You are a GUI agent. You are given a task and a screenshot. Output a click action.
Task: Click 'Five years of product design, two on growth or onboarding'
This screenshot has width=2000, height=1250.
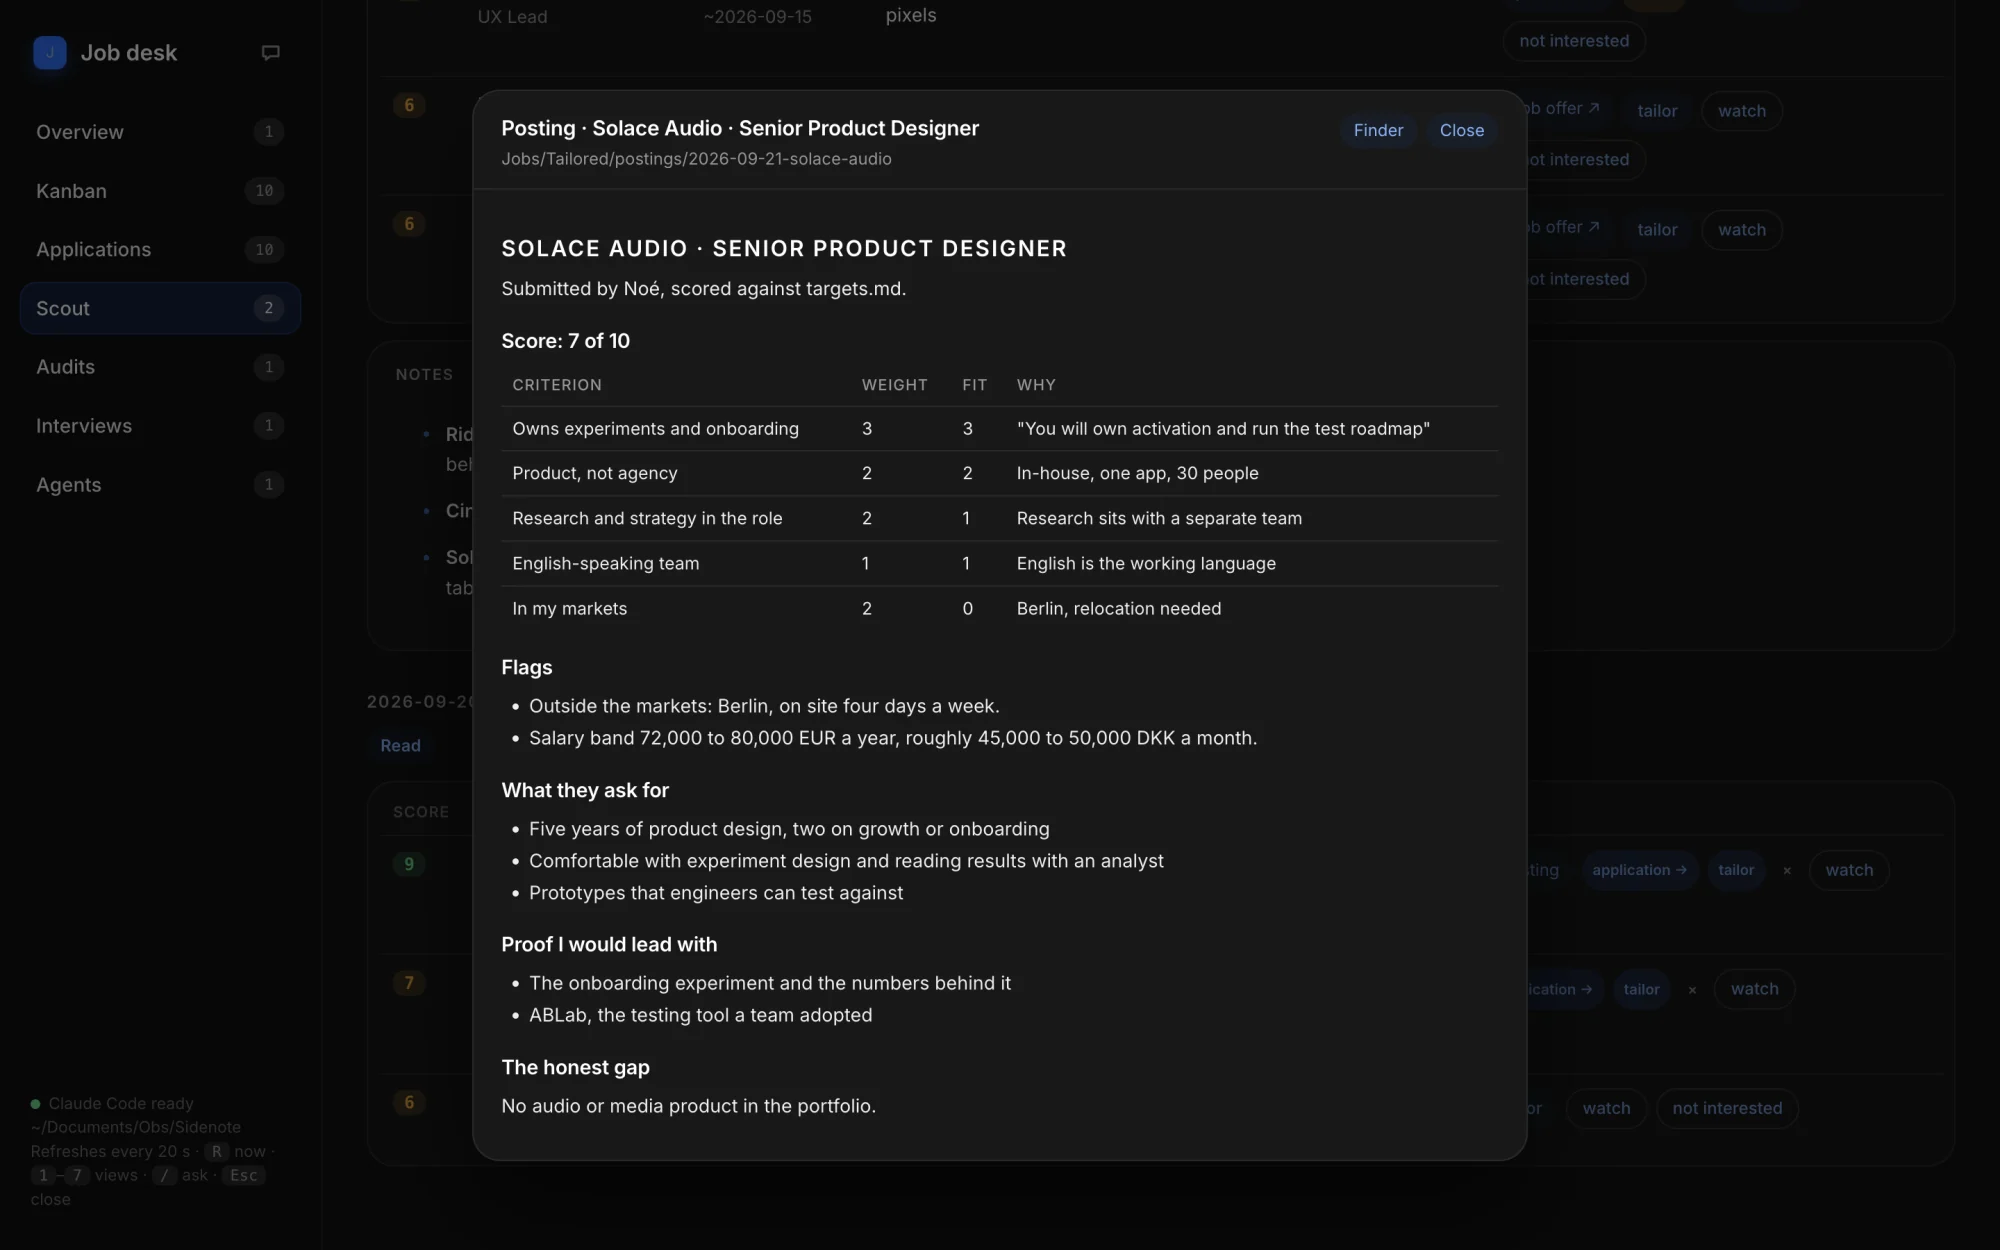coord(789,830)
